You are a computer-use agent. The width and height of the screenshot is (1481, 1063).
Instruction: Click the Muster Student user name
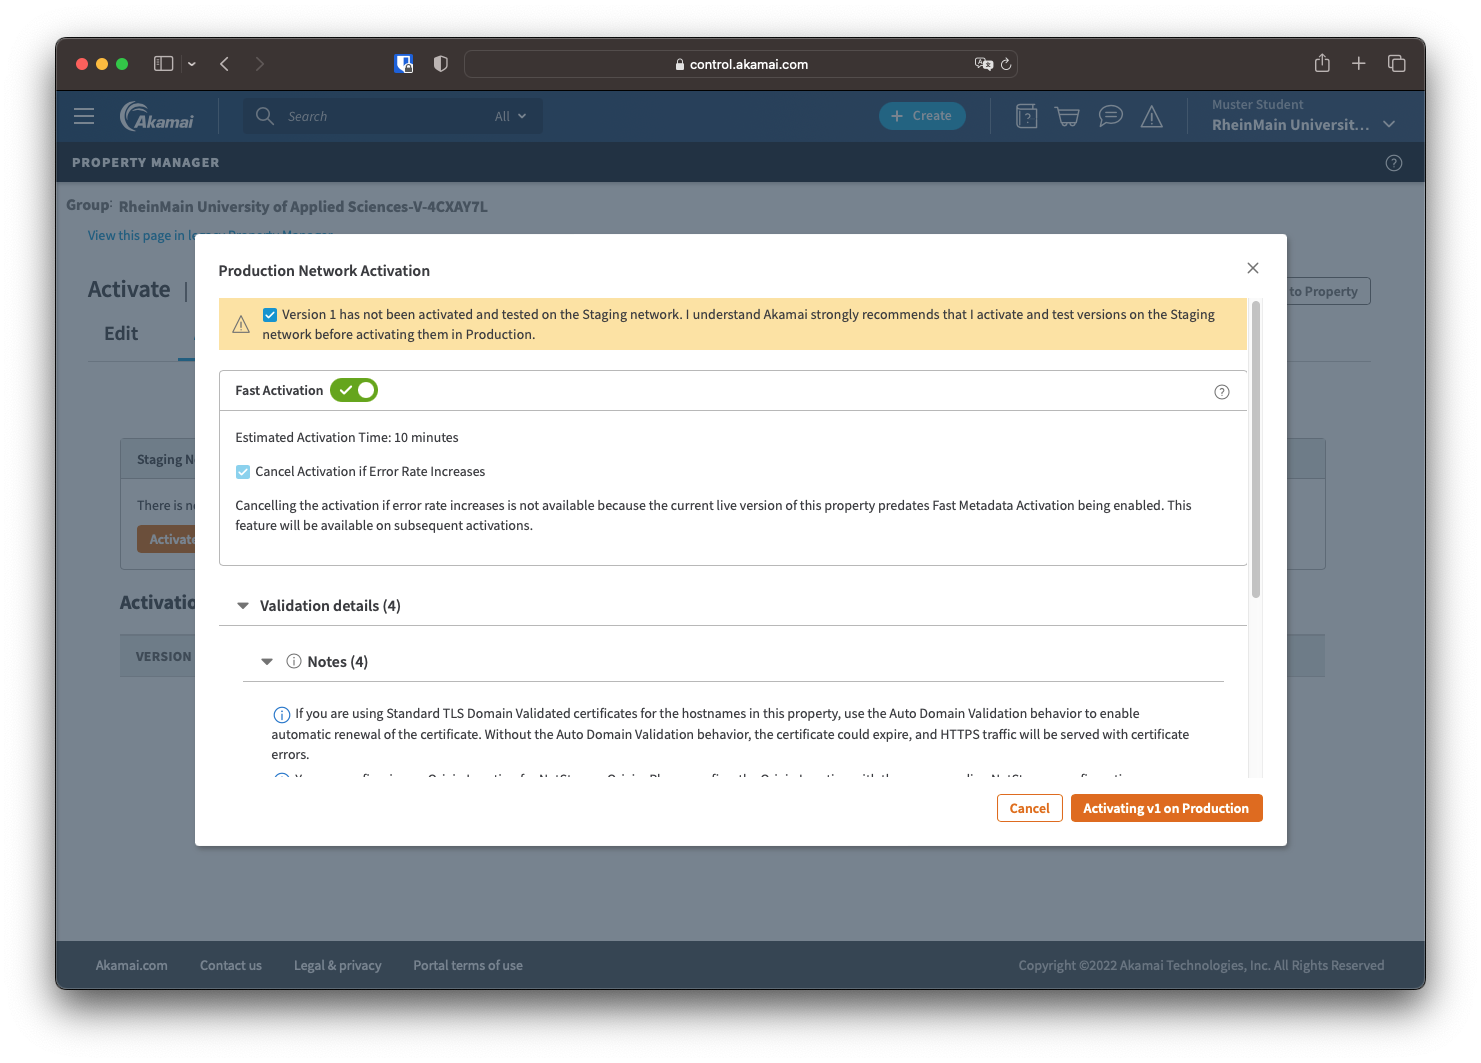pyautogui.click(x=1258, y=104)
